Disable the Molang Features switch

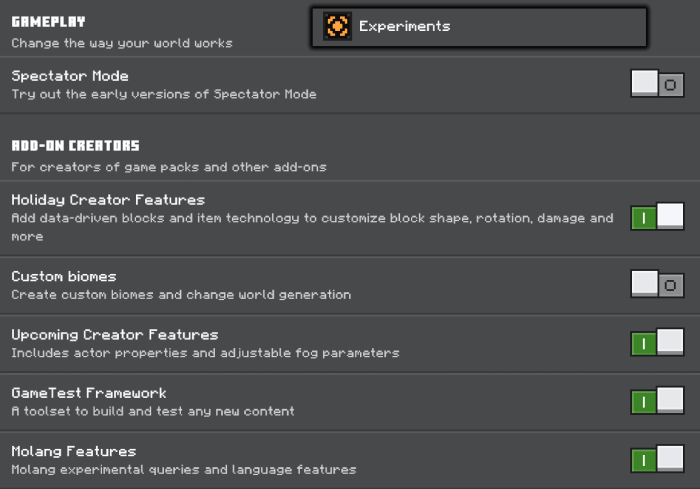point(657,460)
